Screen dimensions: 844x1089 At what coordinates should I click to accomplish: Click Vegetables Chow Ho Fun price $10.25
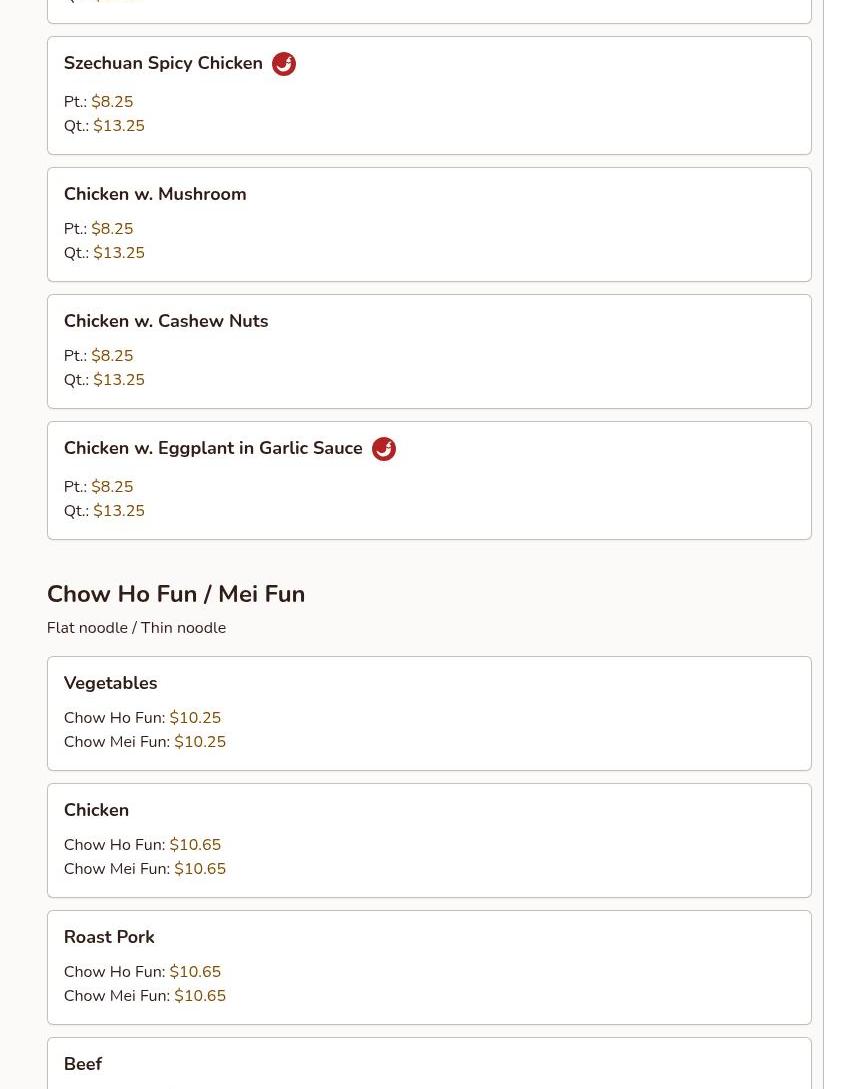click(x=195, y=718)
